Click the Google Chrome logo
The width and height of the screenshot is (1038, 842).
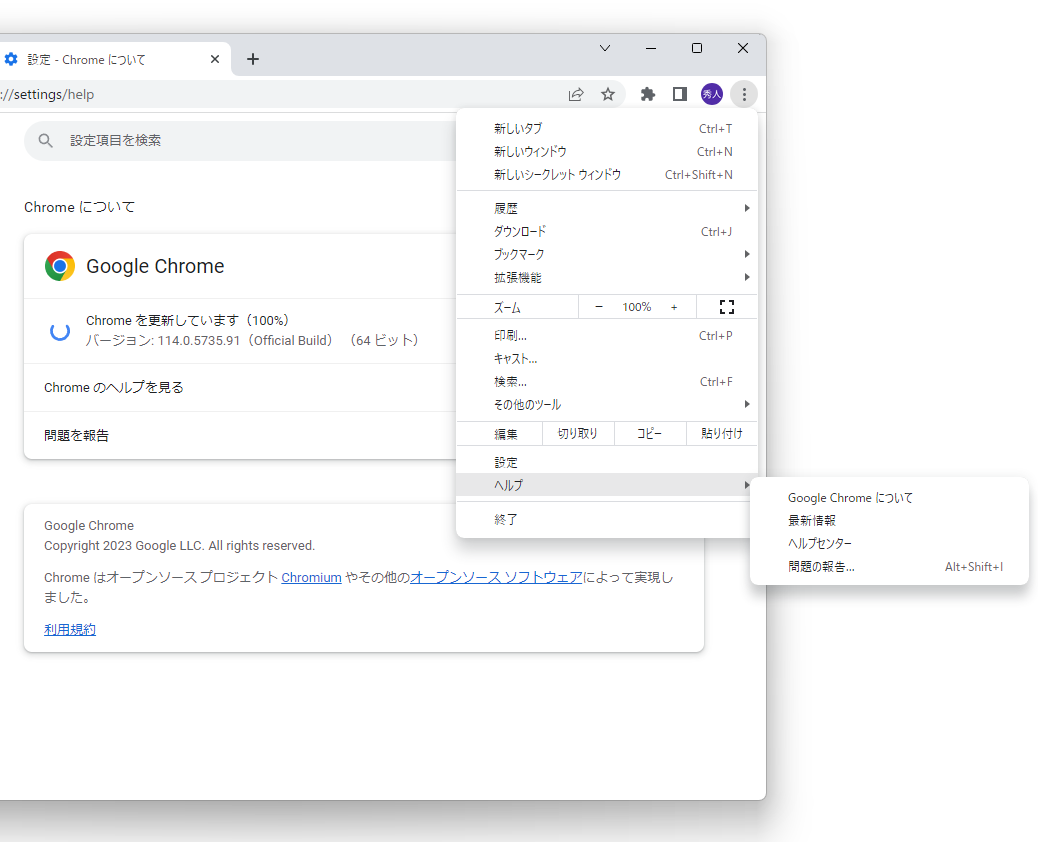(59, 266)
